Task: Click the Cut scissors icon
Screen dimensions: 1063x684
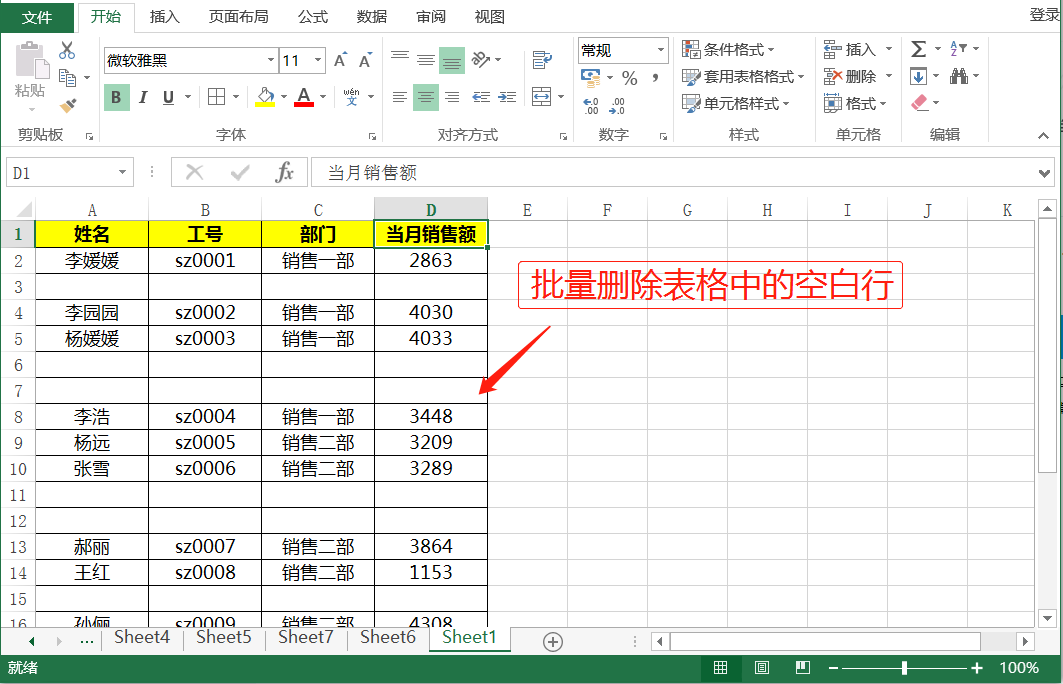Action: click(x=67, y=50)
